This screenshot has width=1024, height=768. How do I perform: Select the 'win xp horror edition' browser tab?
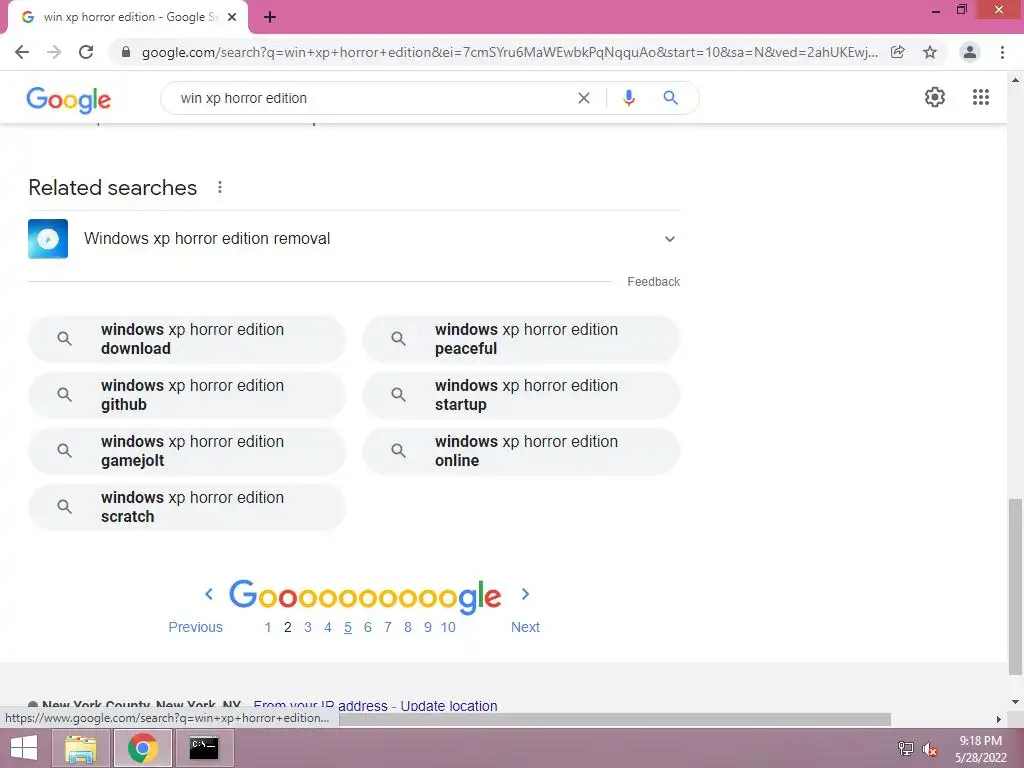click(128, 17)
